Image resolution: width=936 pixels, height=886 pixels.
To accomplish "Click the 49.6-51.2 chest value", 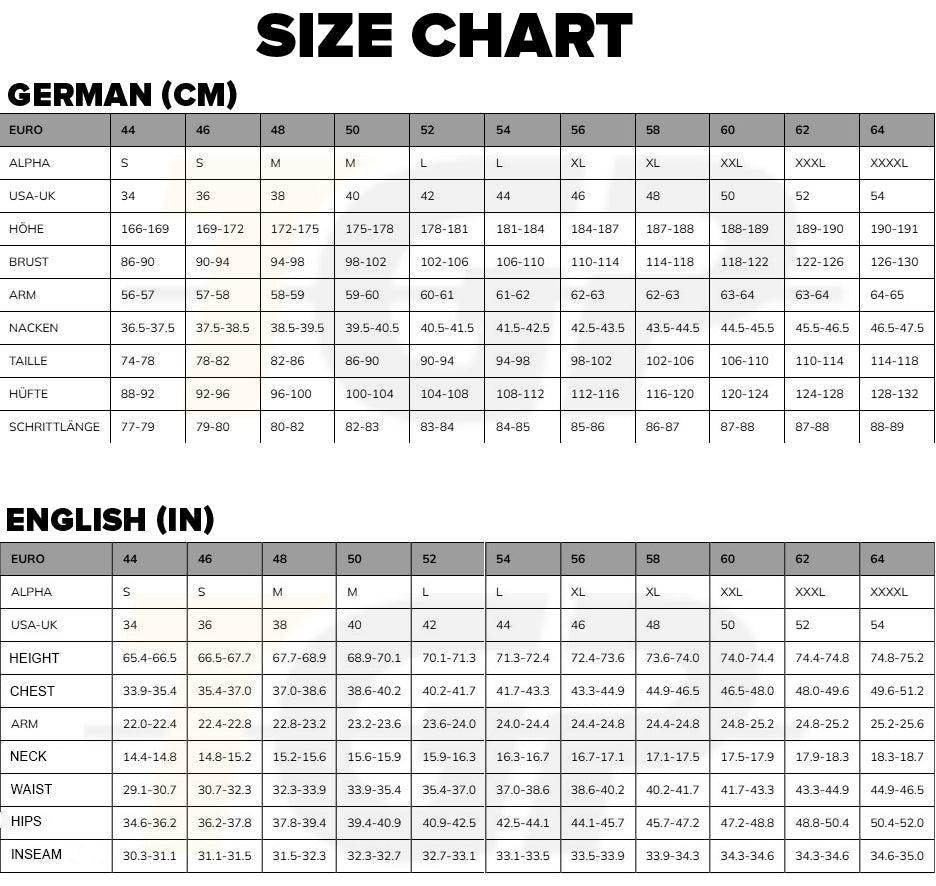I will (x=897, y=691).
